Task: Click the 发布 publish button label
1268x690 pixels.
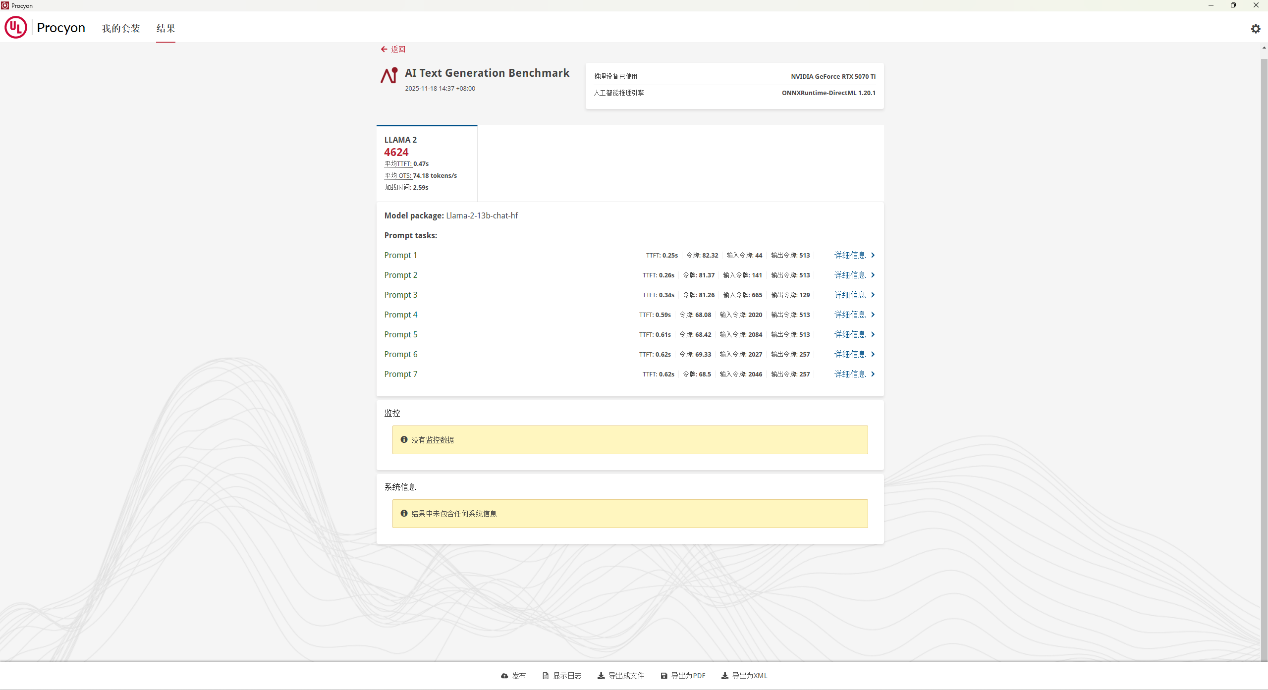Action: 519,676
